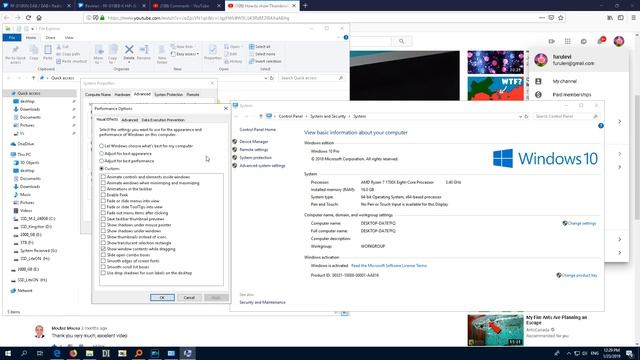The image size is (640, 360).
Task: Click Cancel in Performance Options
Action: tap(189, 298)
